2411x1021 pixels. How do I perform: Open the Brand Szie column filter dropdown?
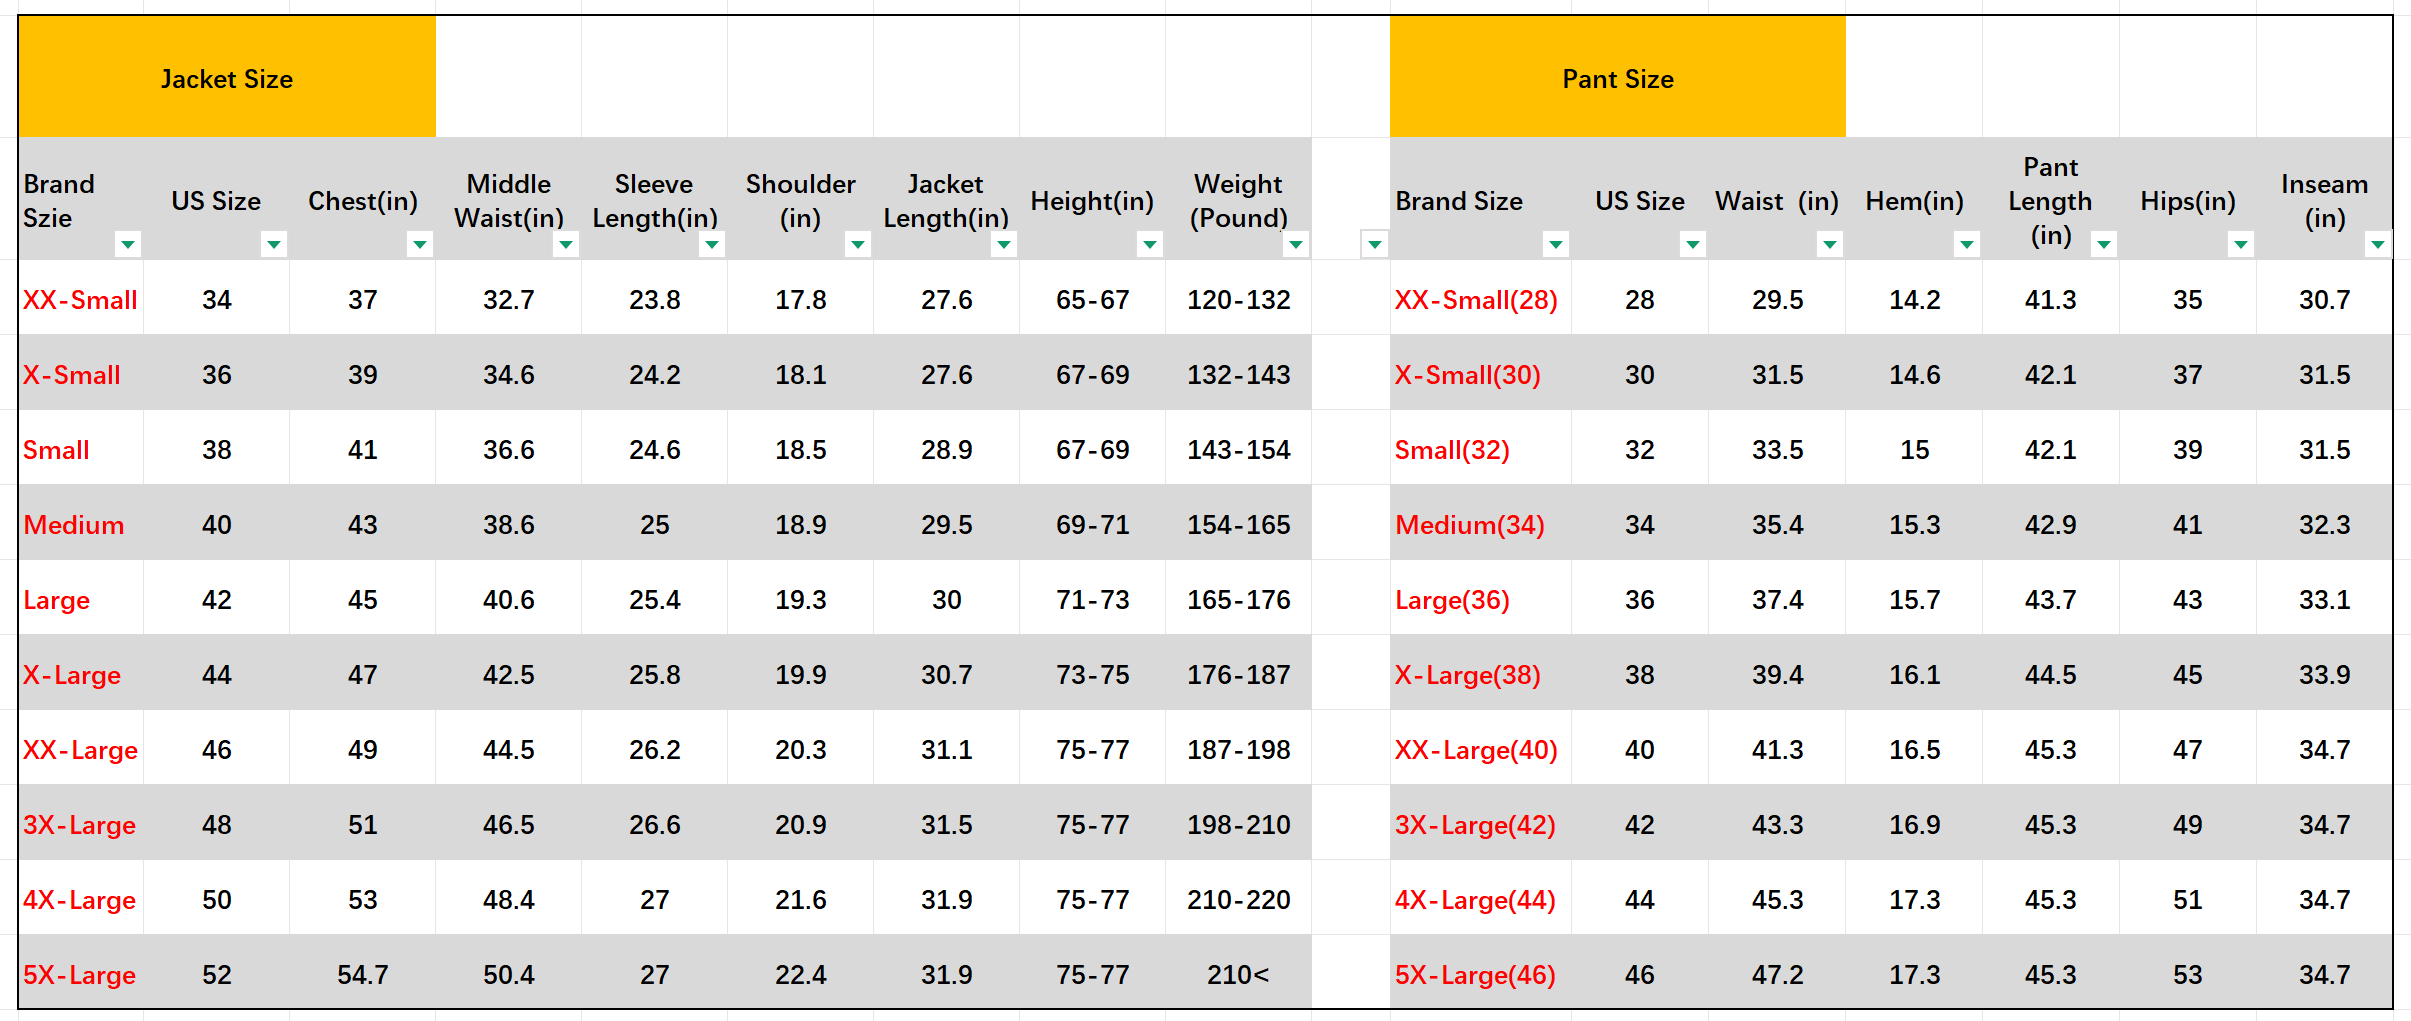click(x=128, y=244)
